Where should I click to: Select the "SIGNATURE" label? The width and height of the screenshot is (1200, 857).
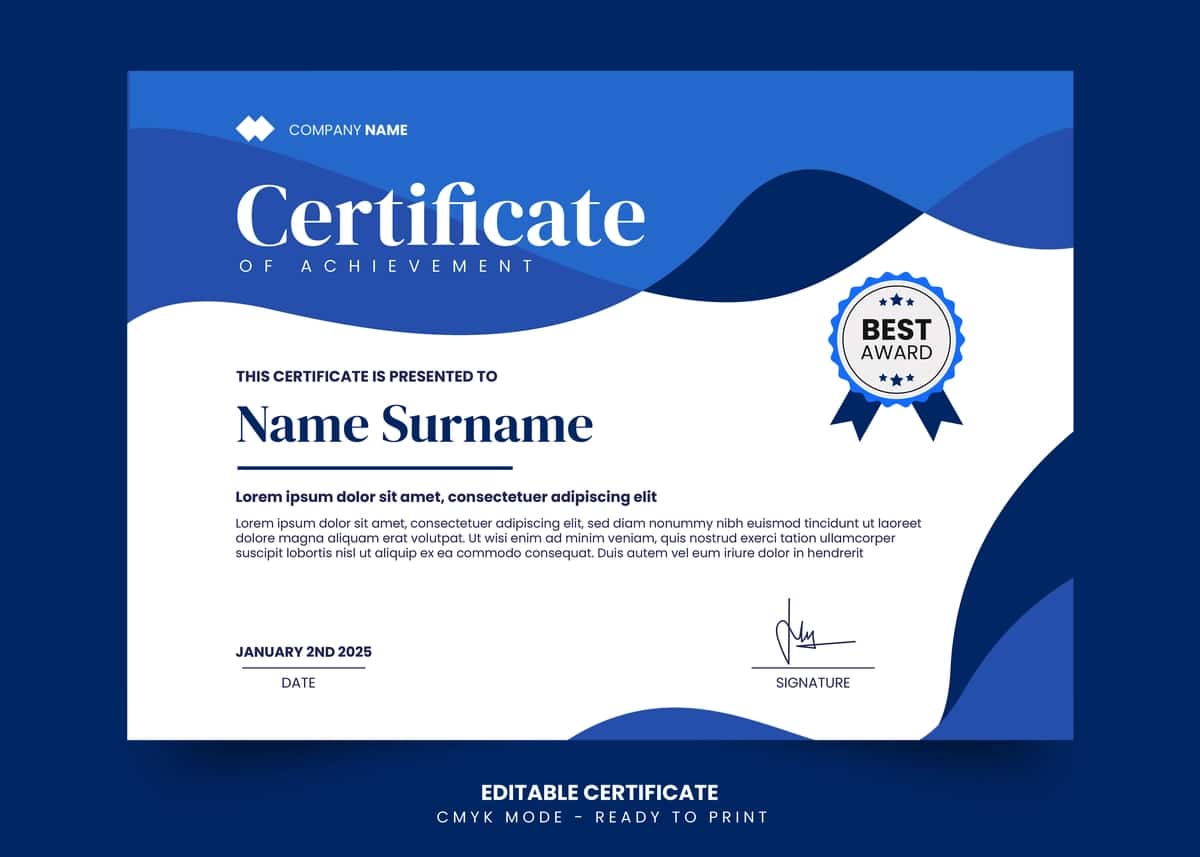coord(813,683)
